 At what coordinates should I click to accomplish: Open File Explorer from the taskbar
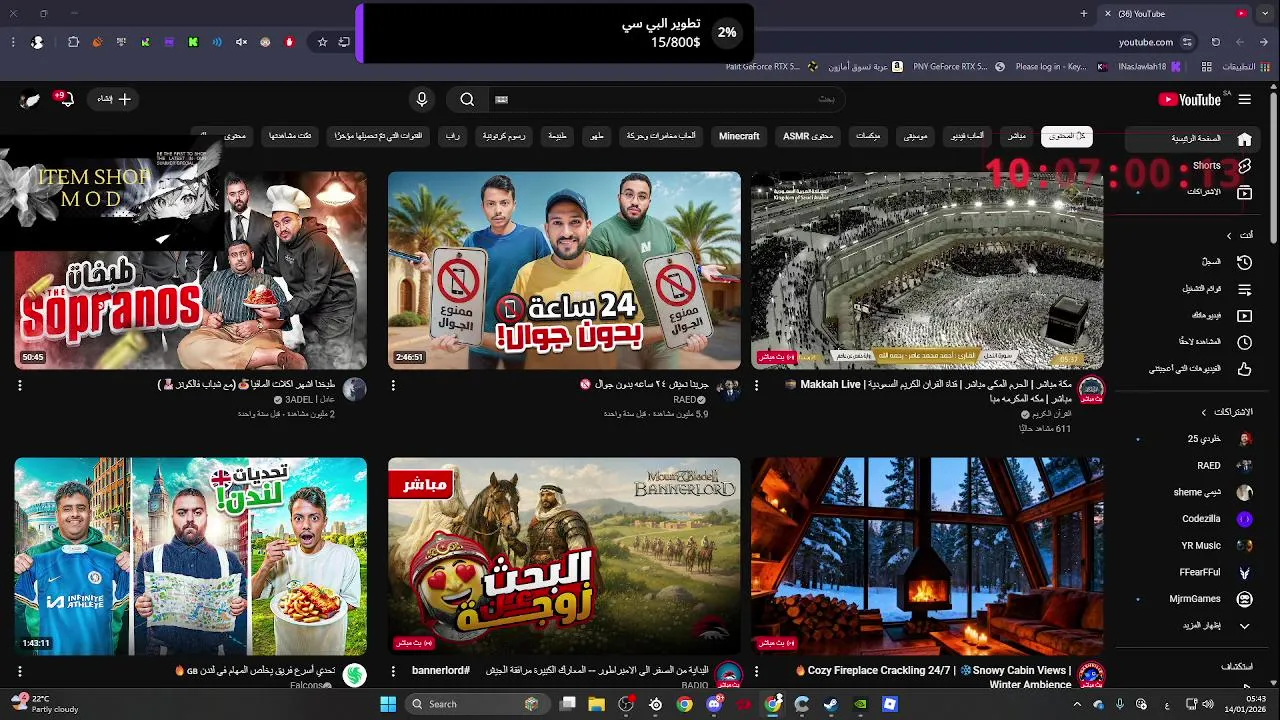coord(597,704)
